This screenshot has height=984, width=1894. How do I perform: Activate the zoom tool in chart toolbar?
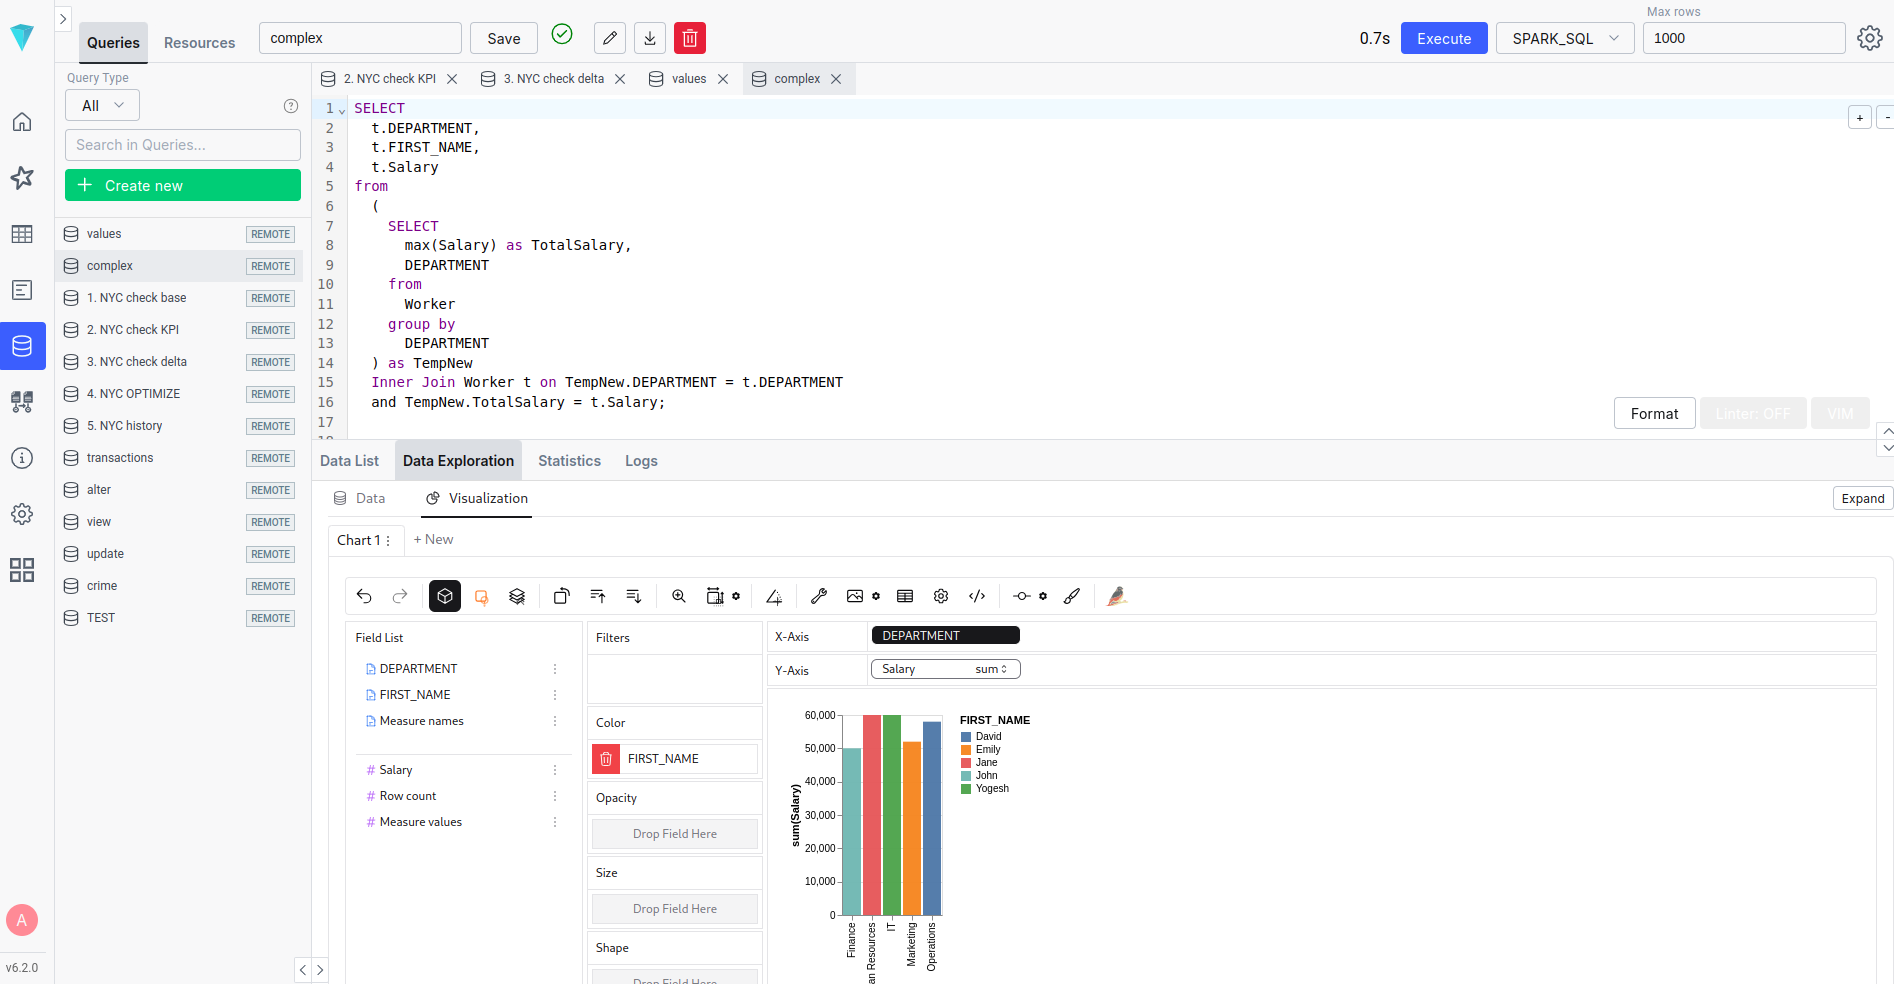[678, 596]
